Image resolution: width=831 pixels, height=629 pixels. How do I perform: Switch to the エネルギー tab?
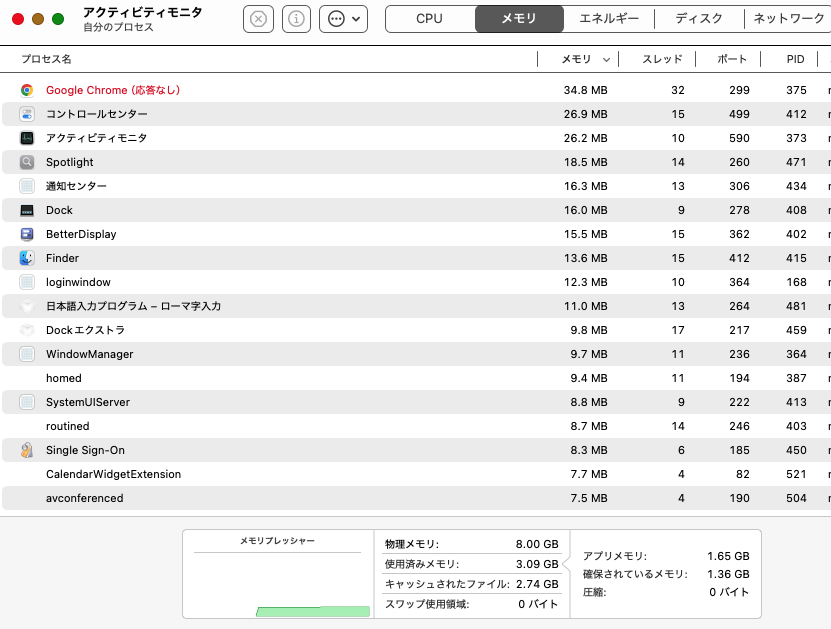pyautogui.click(x=609, y=19)
